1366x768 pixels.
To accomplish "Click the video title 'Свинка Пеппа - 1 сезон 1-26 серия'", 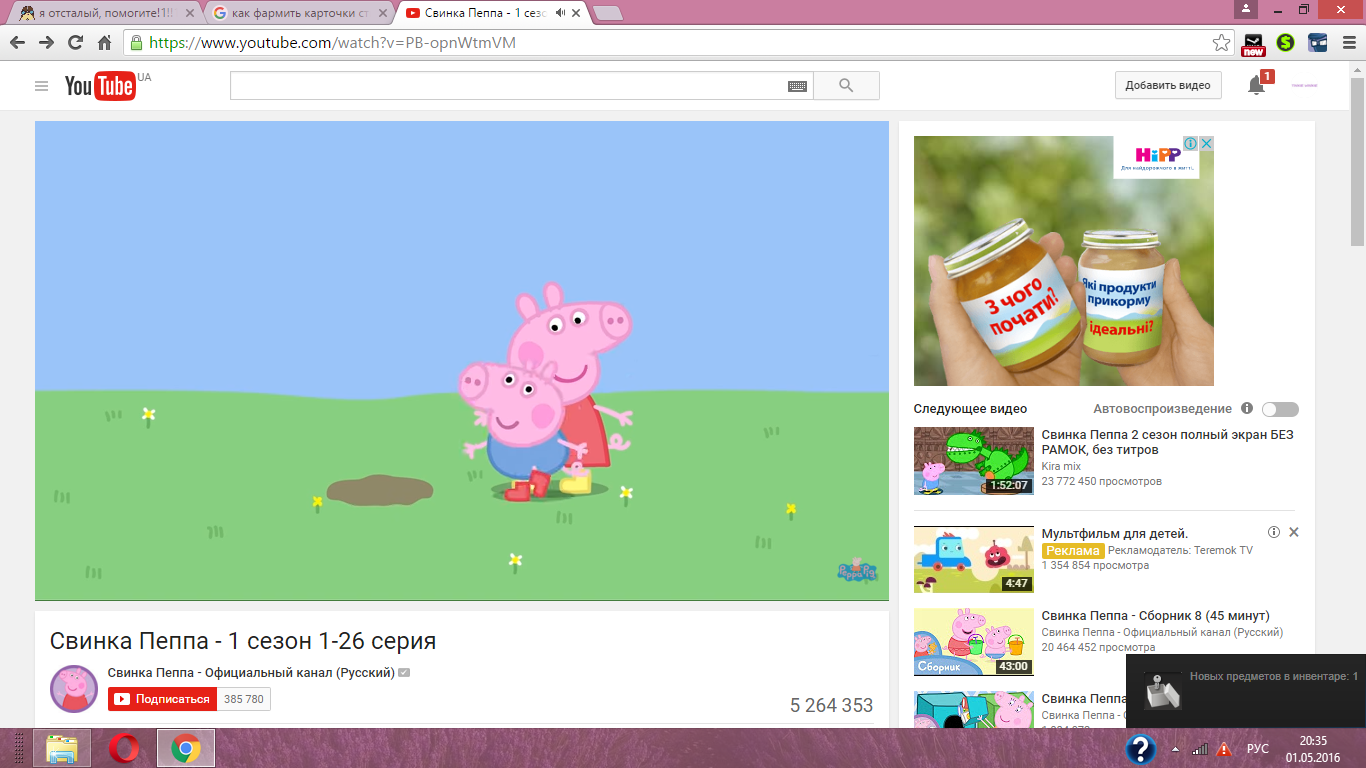I will coord(243,641).
